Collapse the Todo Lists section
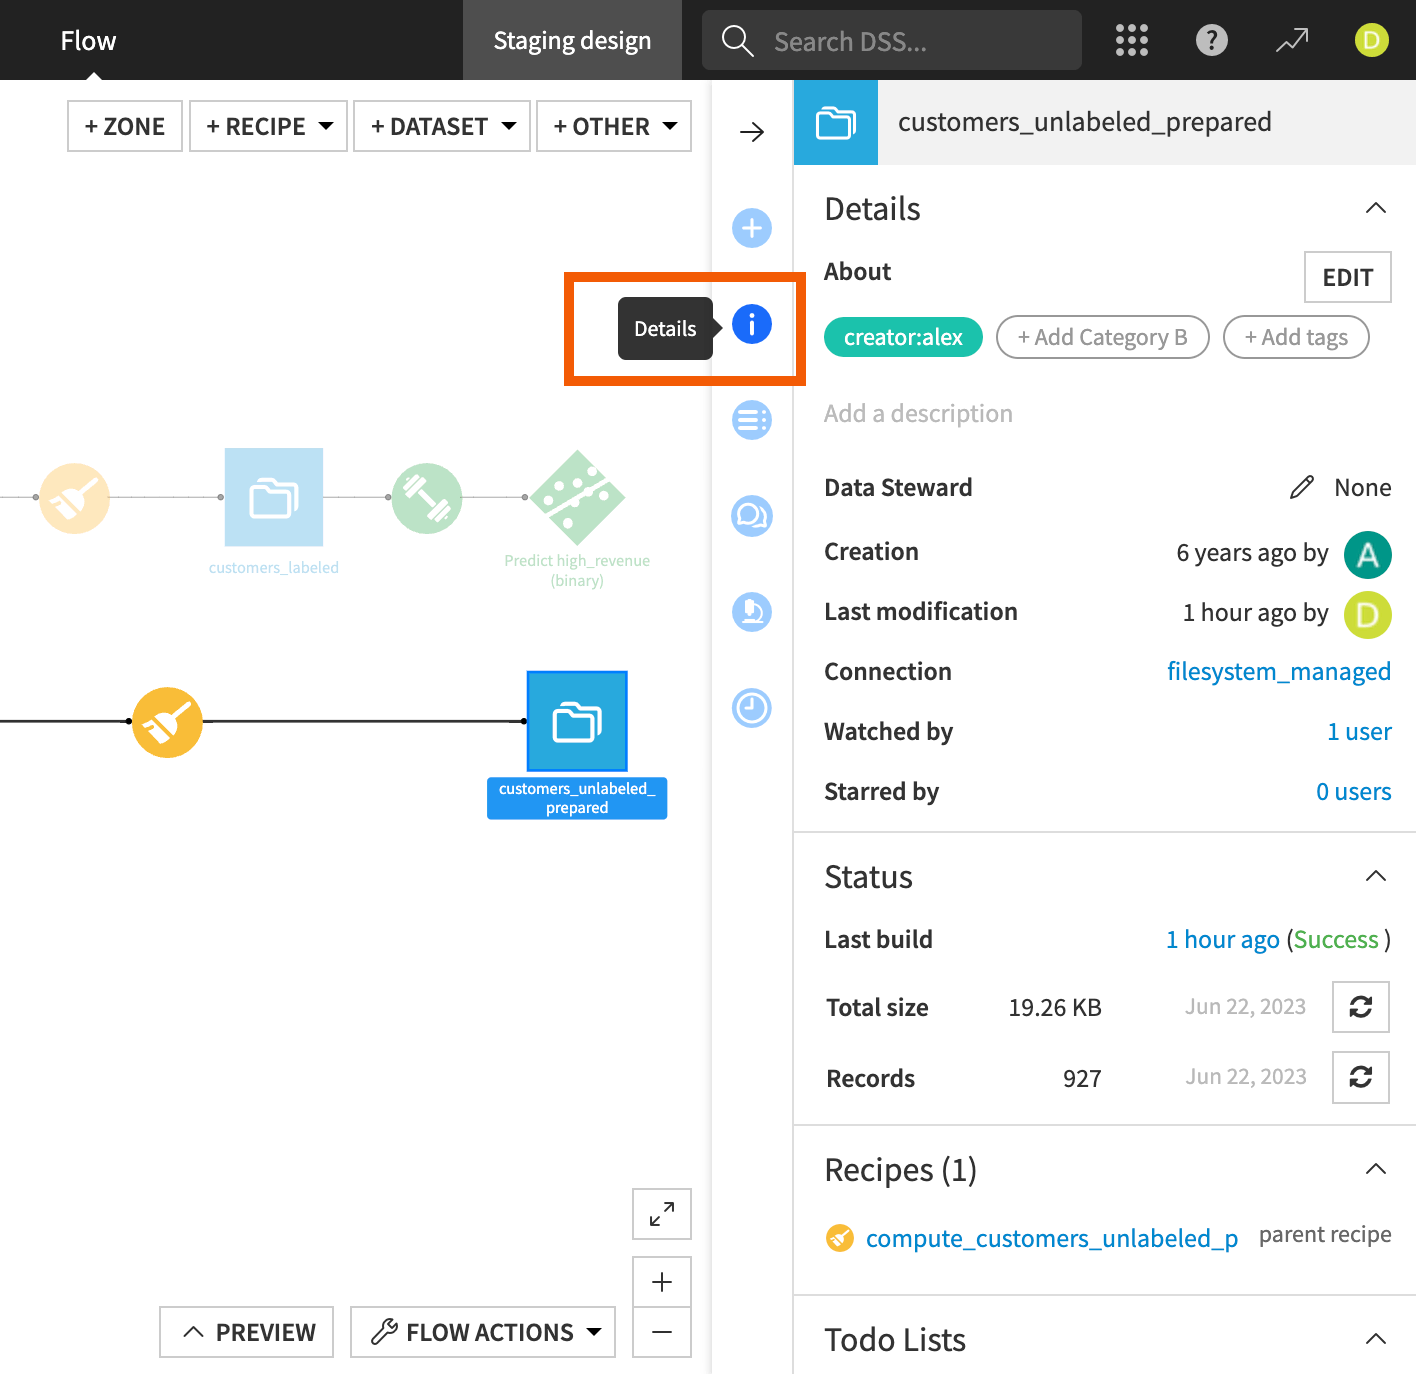Viewport: 1416px width, 1374px height. 1376,1339
